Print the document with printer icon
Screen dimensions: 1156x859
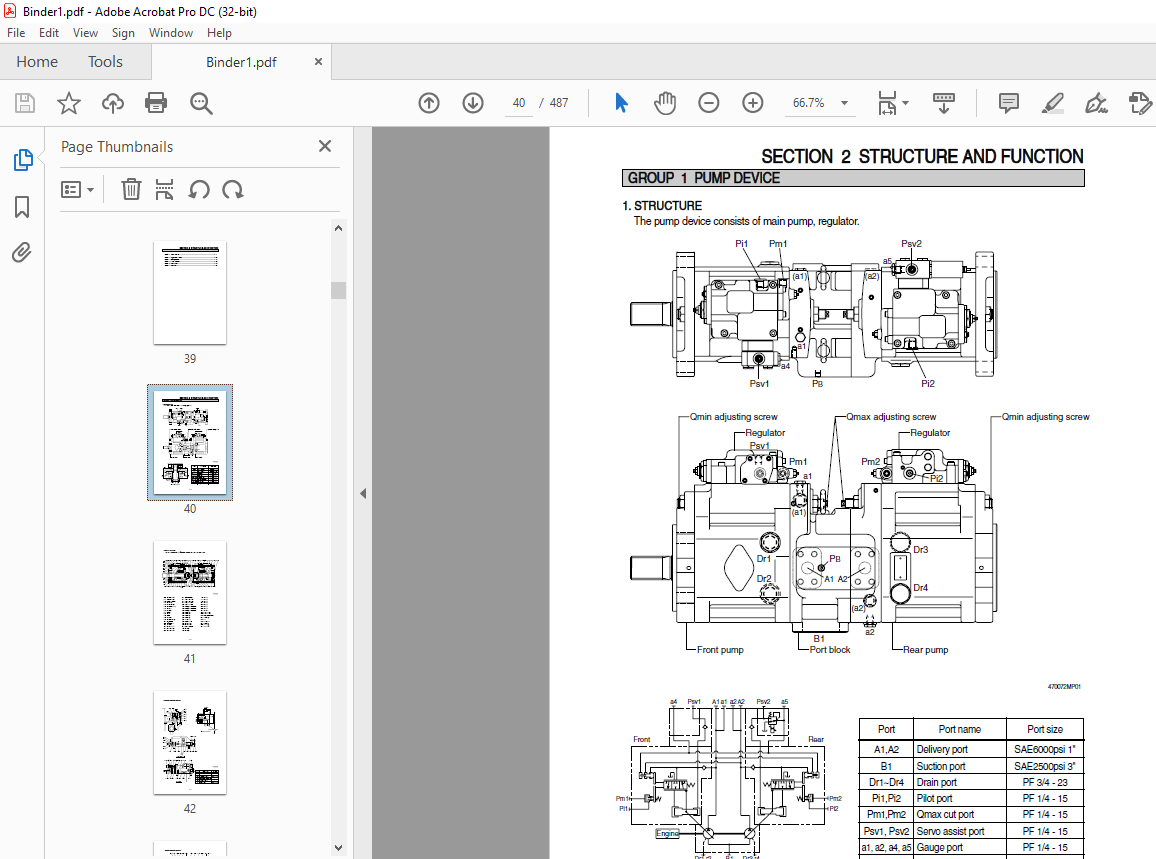[x=156, y=103]
